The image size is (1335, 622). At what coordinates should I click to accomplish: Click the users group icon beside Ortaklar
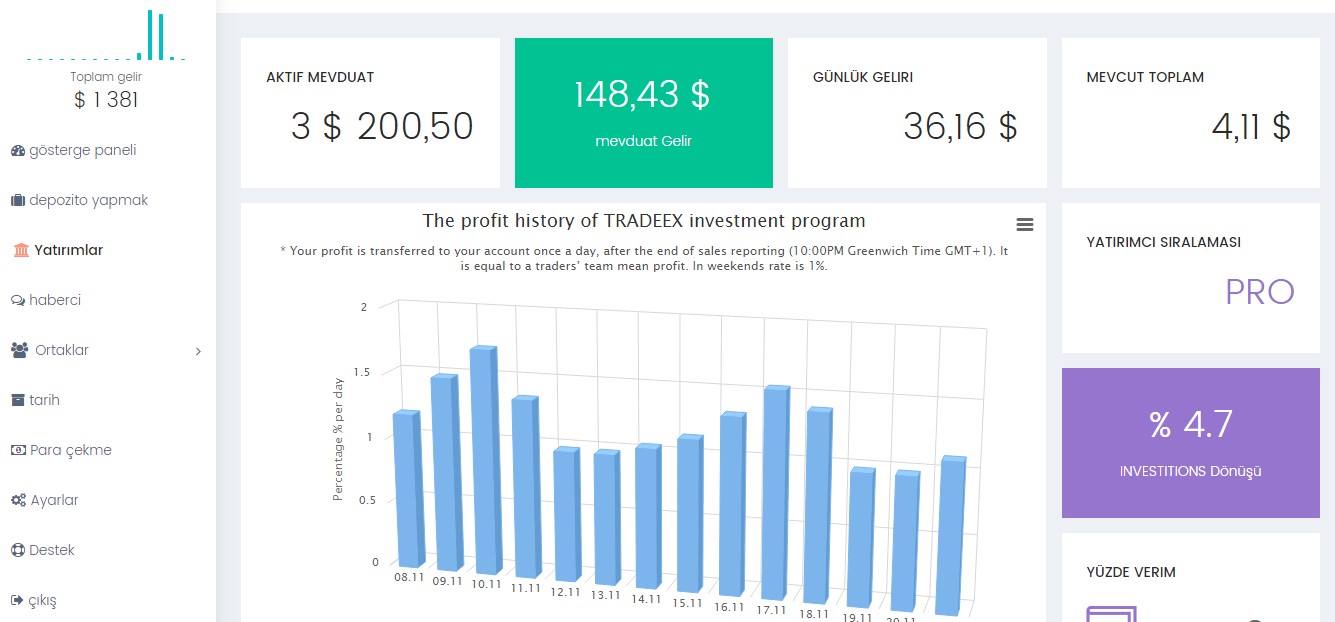point(20,350)
